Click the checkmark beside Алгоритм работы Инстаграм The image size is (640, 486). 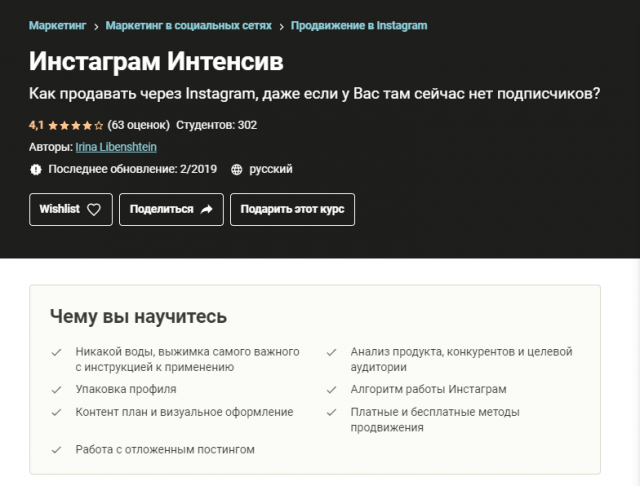pos(331,389)
